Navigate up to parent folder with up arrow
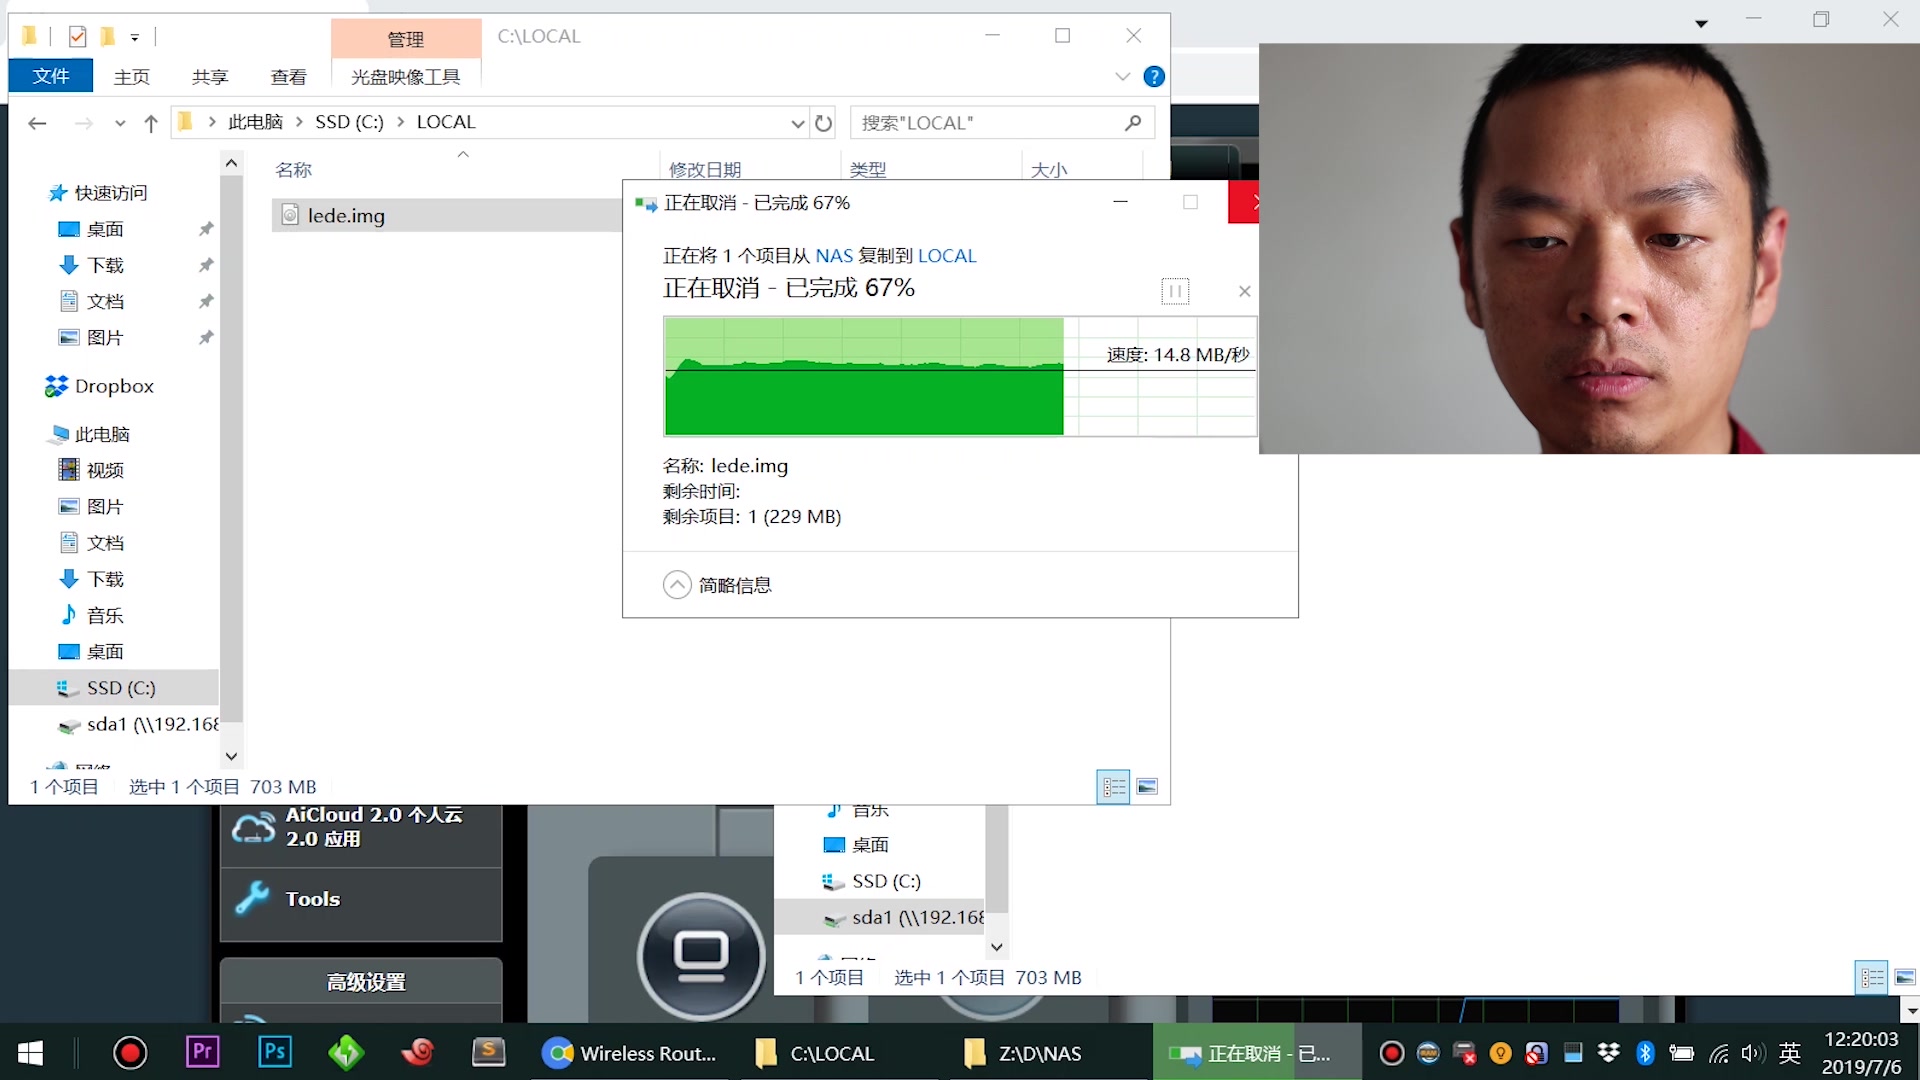This screenshot has height=1080, width=1920. click(x=151, y=122)
